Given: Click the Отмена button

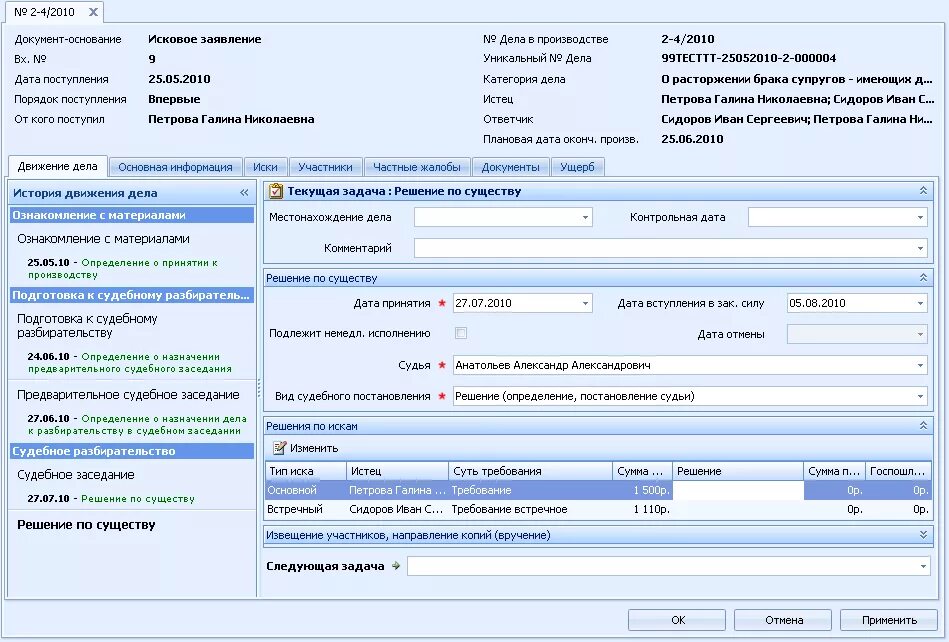Looking at the screenshot, I should [783, 620].
